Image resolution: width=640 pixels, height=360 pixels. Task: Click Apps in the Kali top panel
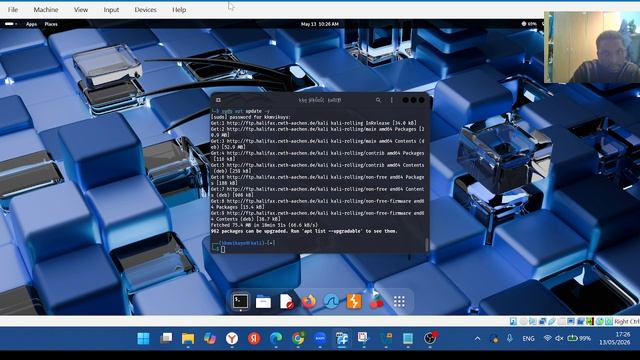[31, 24]
